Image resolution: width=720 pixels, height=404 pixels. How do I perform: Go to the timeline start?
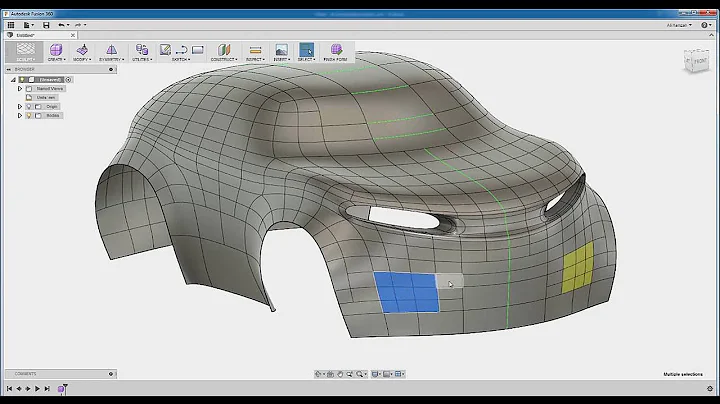tap(9, 389)
